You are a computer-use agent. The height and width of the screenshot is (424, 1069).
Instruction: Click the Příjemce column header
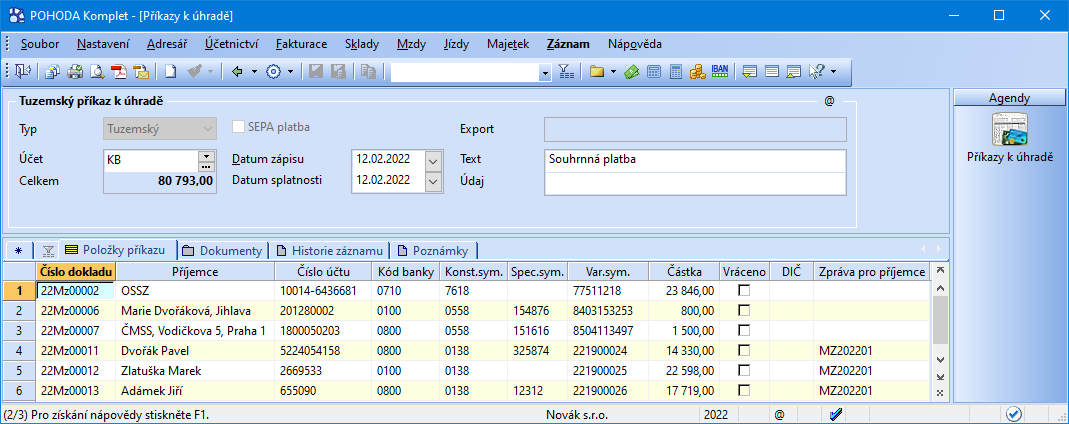click(195, 272)
